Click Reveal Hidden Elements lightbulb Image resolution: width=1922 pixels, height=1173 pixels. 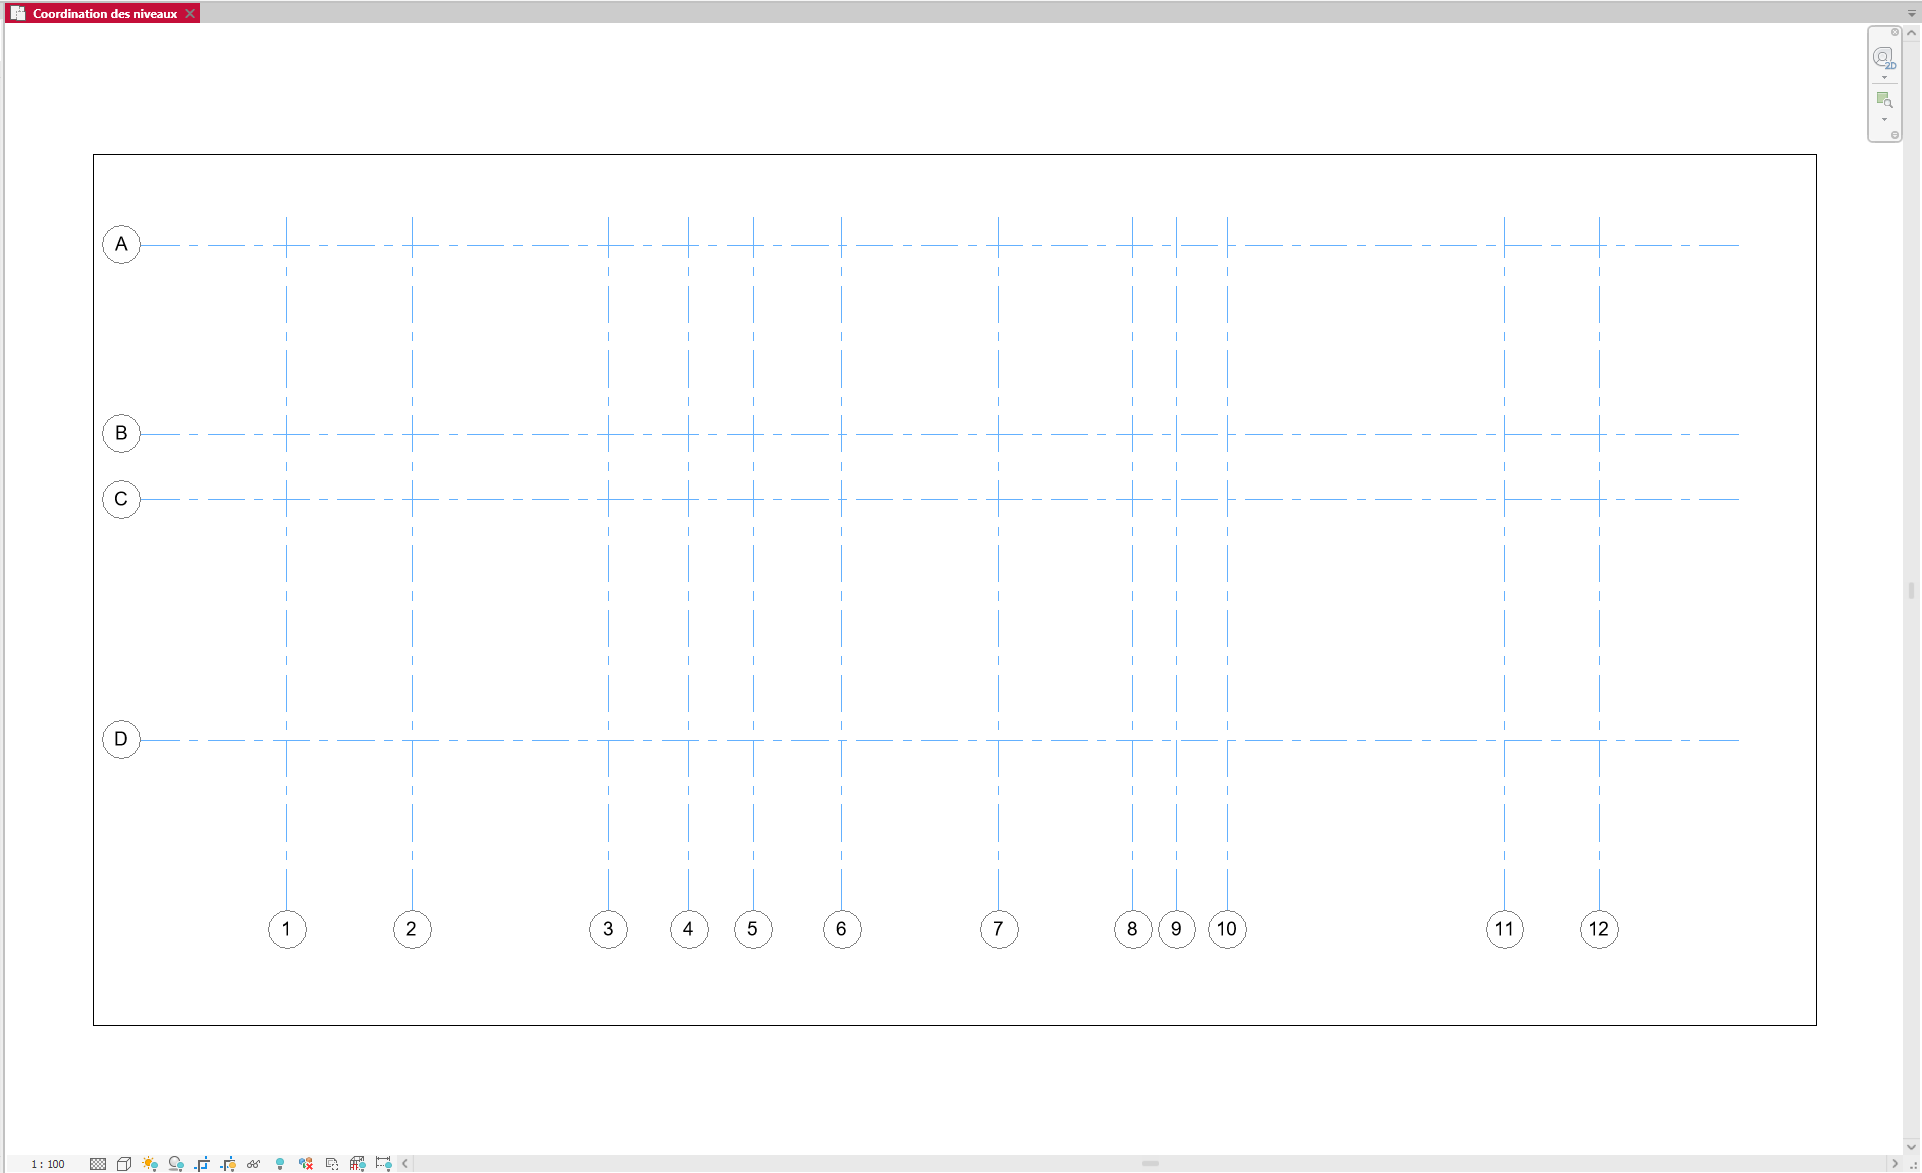pyautogui.click(x=280, y=1164)
